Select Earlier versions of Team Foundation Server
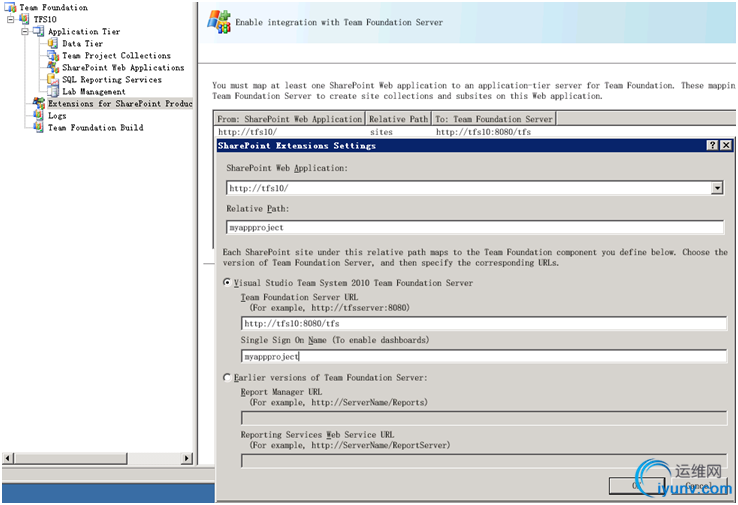The width and height of the screenshot is (738, 505). click(x=227, y=377)
